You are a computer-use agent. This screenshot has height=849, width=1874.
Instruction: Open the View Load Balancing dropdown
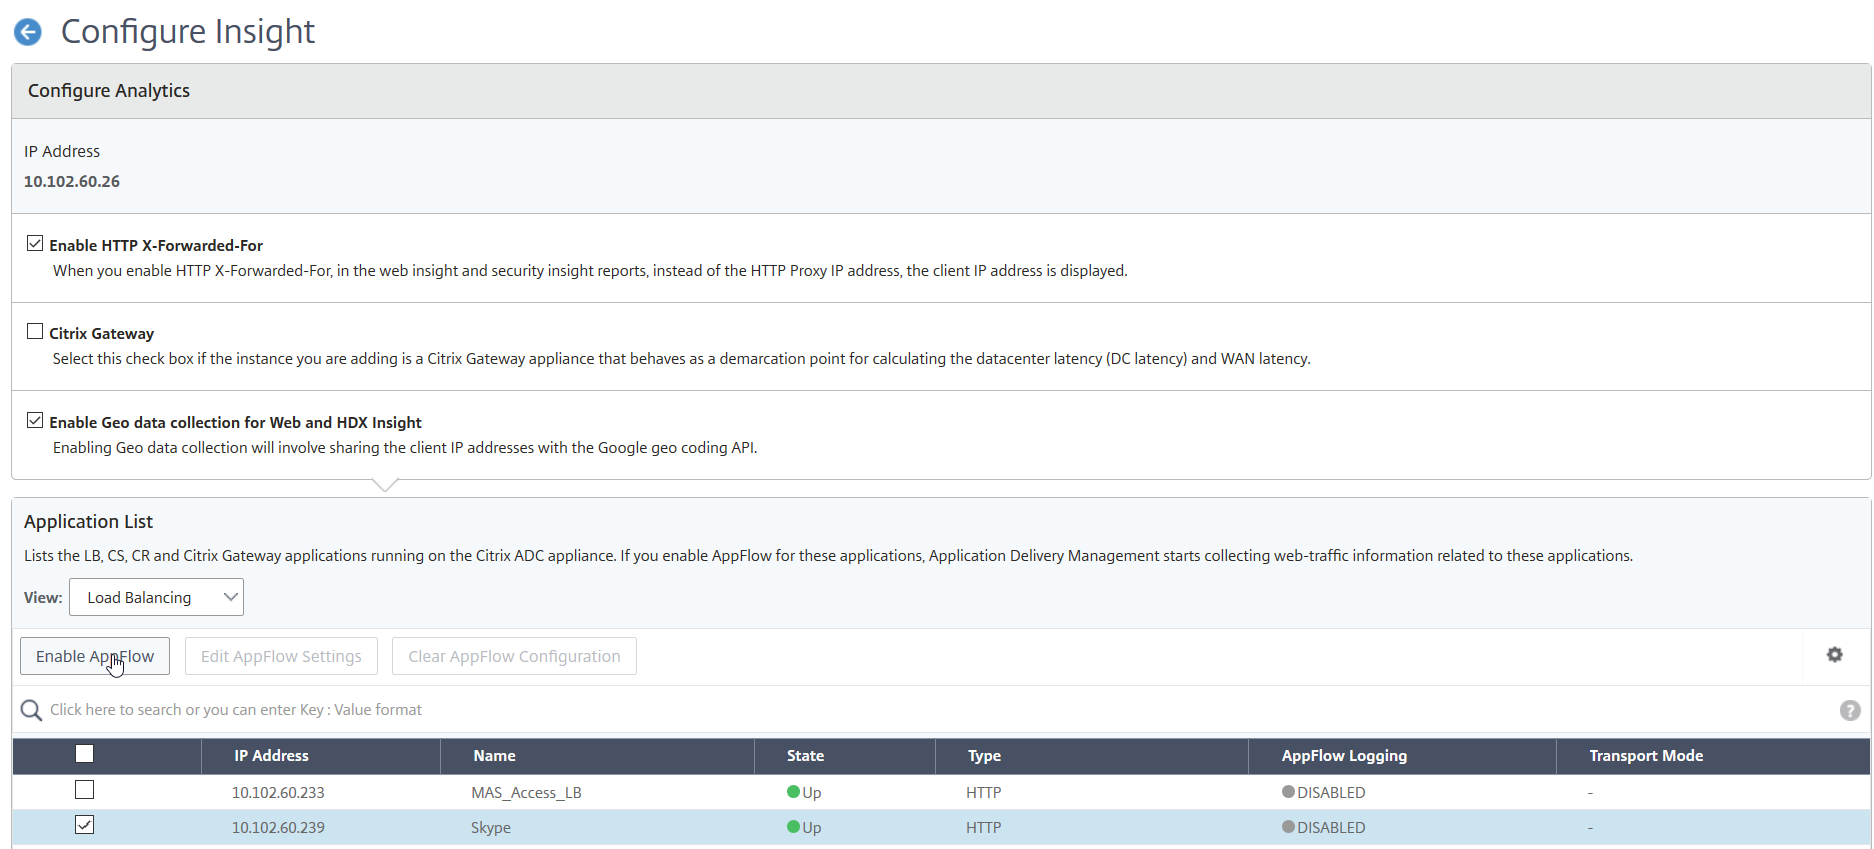click(156, 597)
